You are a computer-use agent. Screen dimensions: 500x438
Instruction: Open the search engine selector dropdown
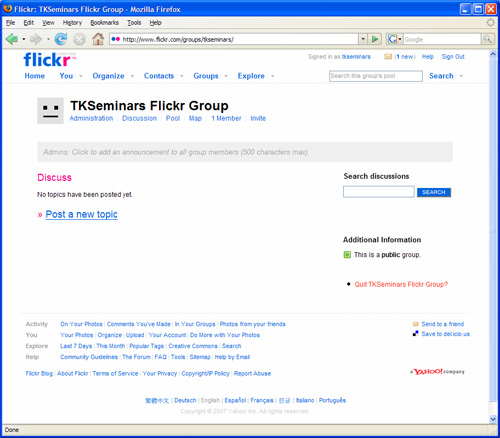[x=400, y=39]
